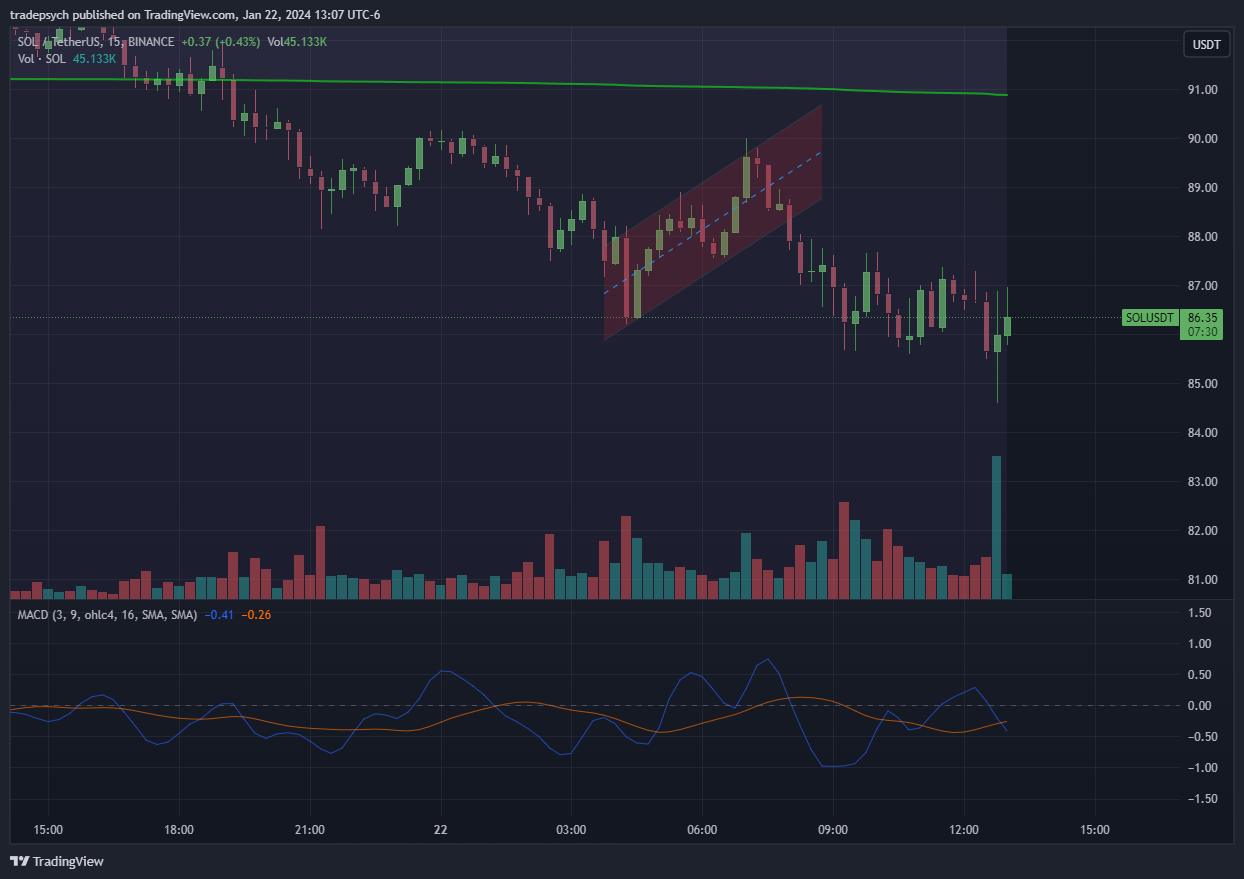Click the 1.50 MACD axis label
This screenshot has width=1244, height=879.
pos(1202,613)
